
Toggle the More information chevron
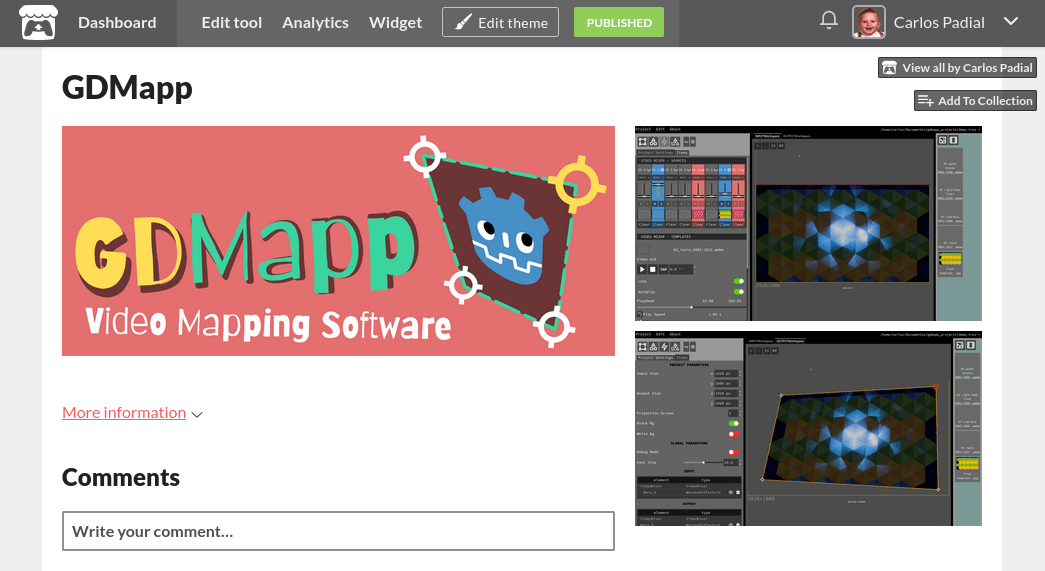tap(197, 414)
